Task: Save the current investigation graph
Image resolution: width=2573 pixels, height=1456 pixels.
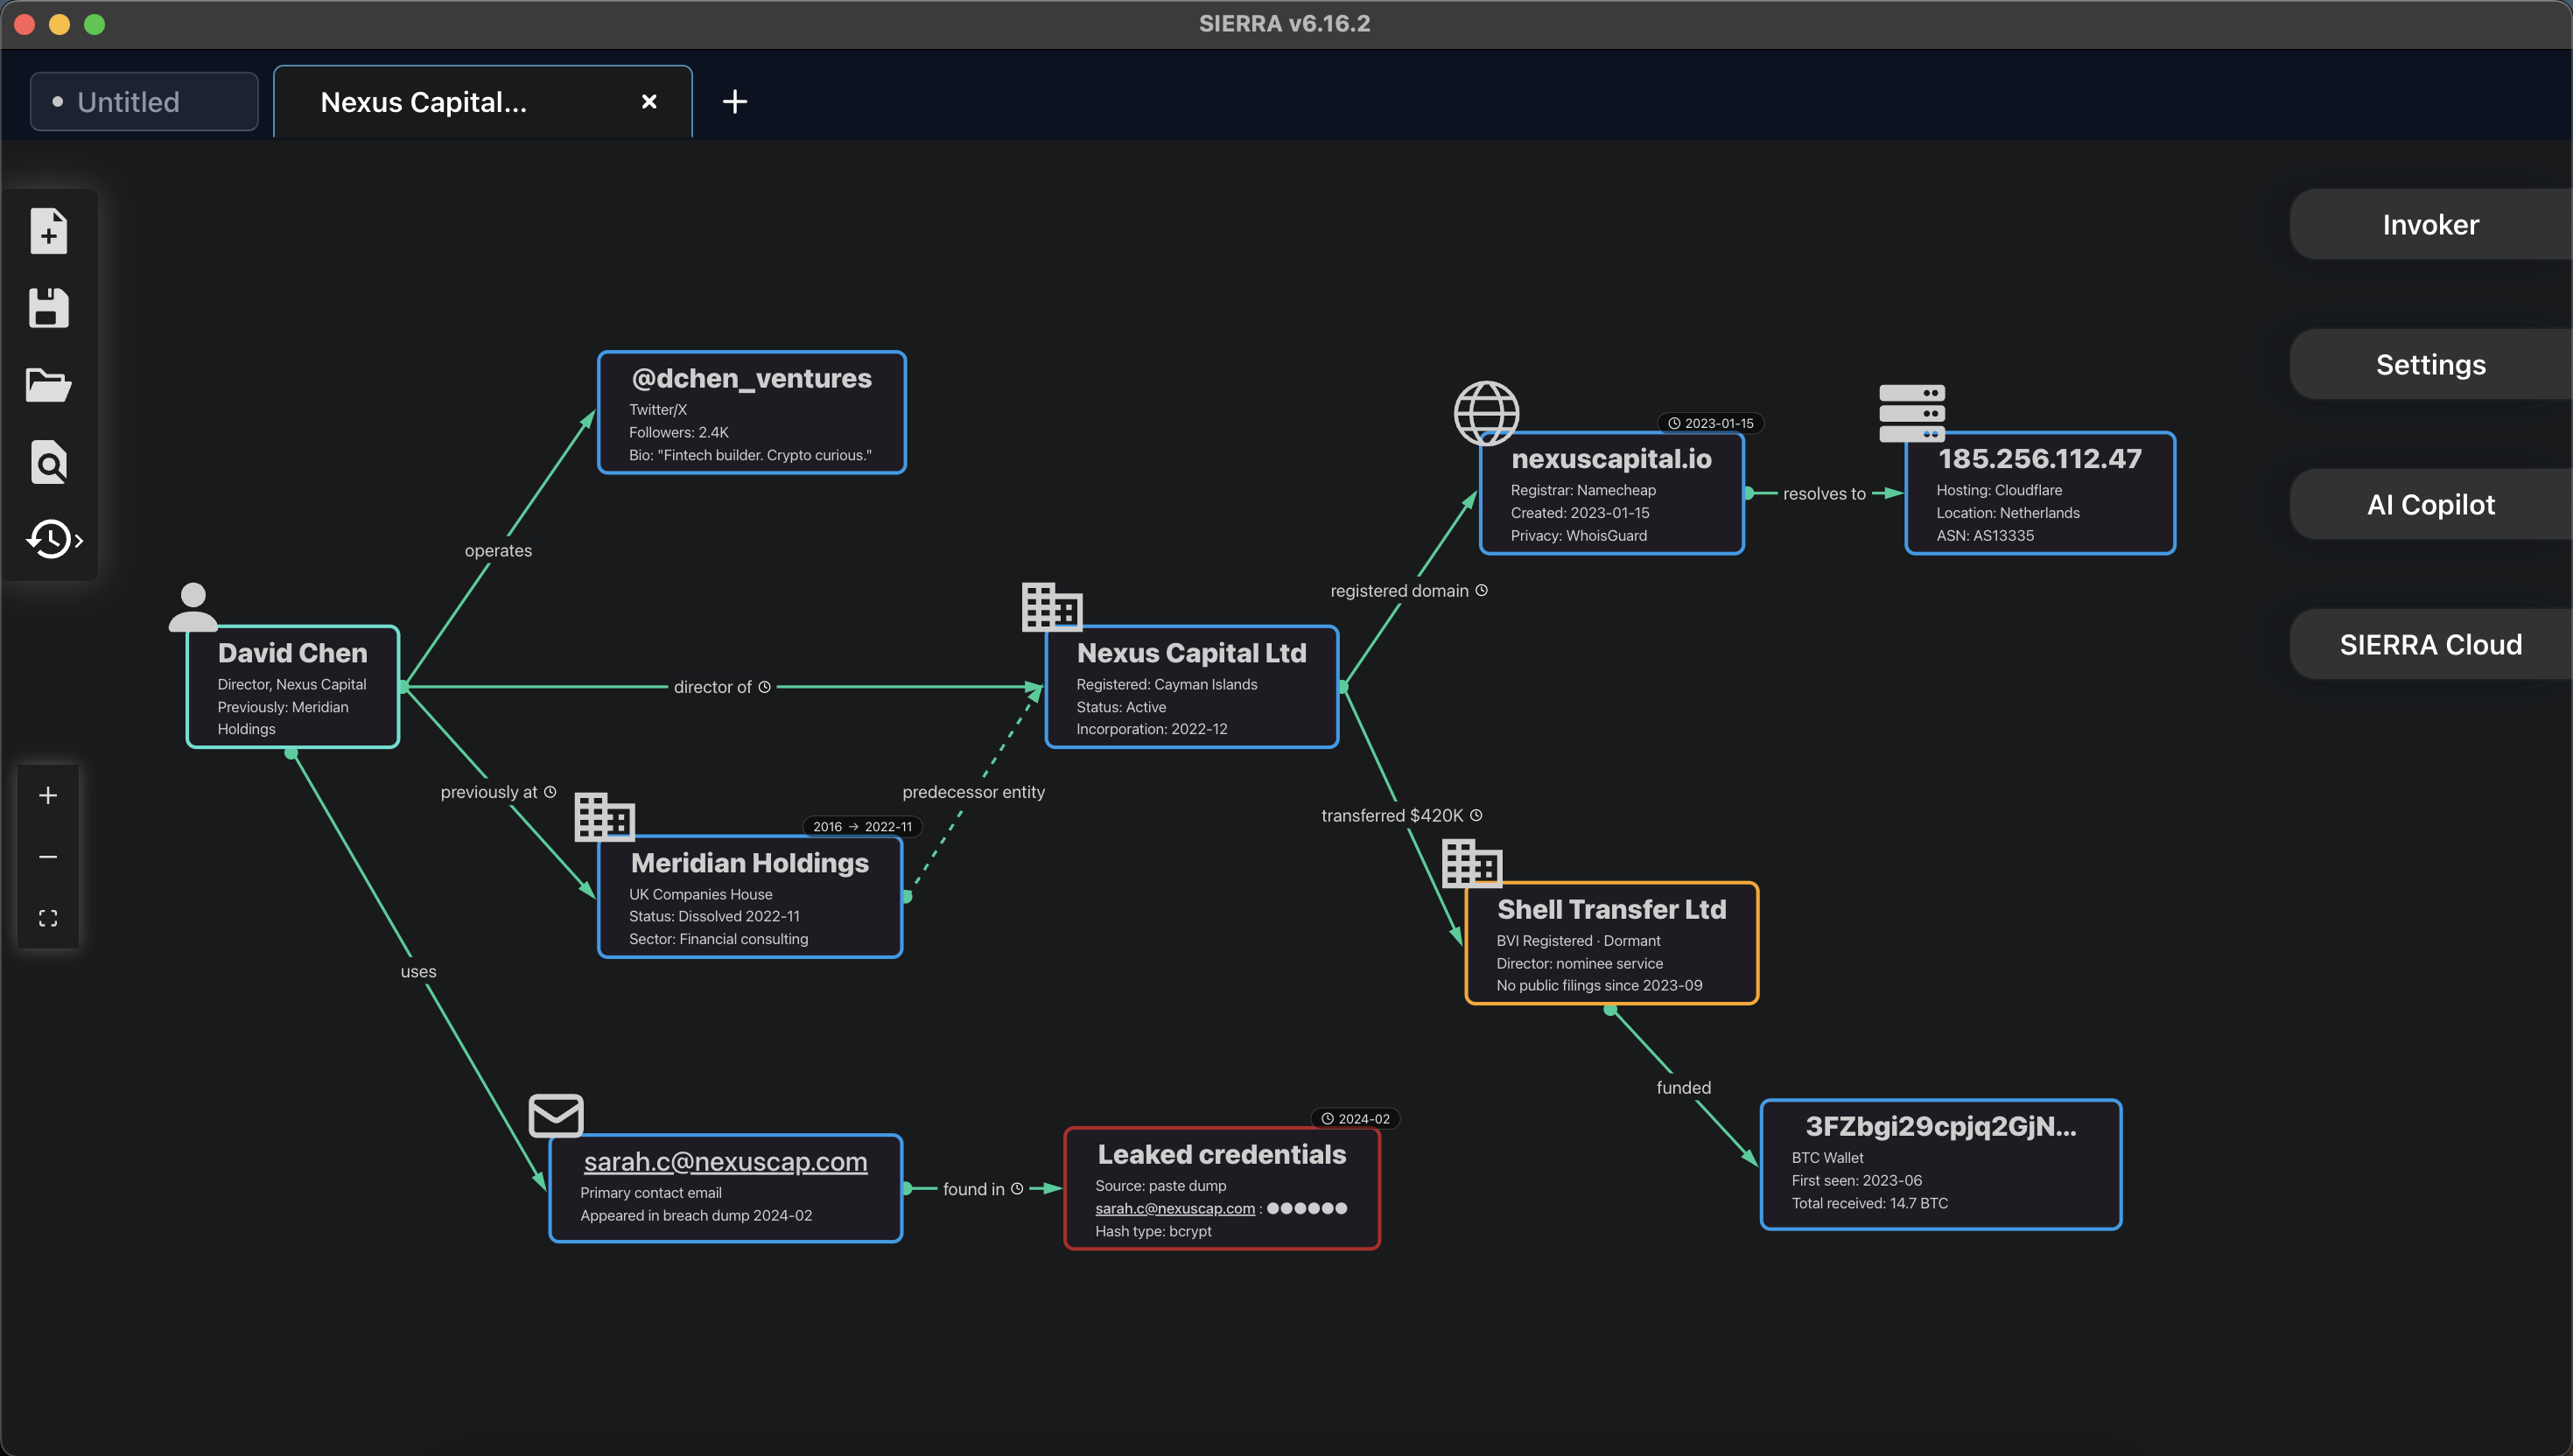Action: click(48, 307)
